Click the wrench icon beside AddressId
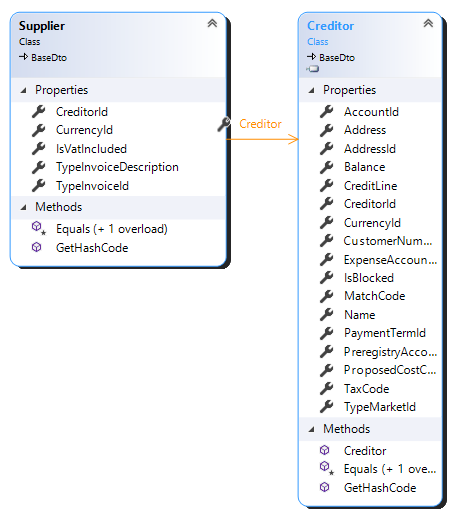Viewport: 454px width, 515px height. (327, 149)
